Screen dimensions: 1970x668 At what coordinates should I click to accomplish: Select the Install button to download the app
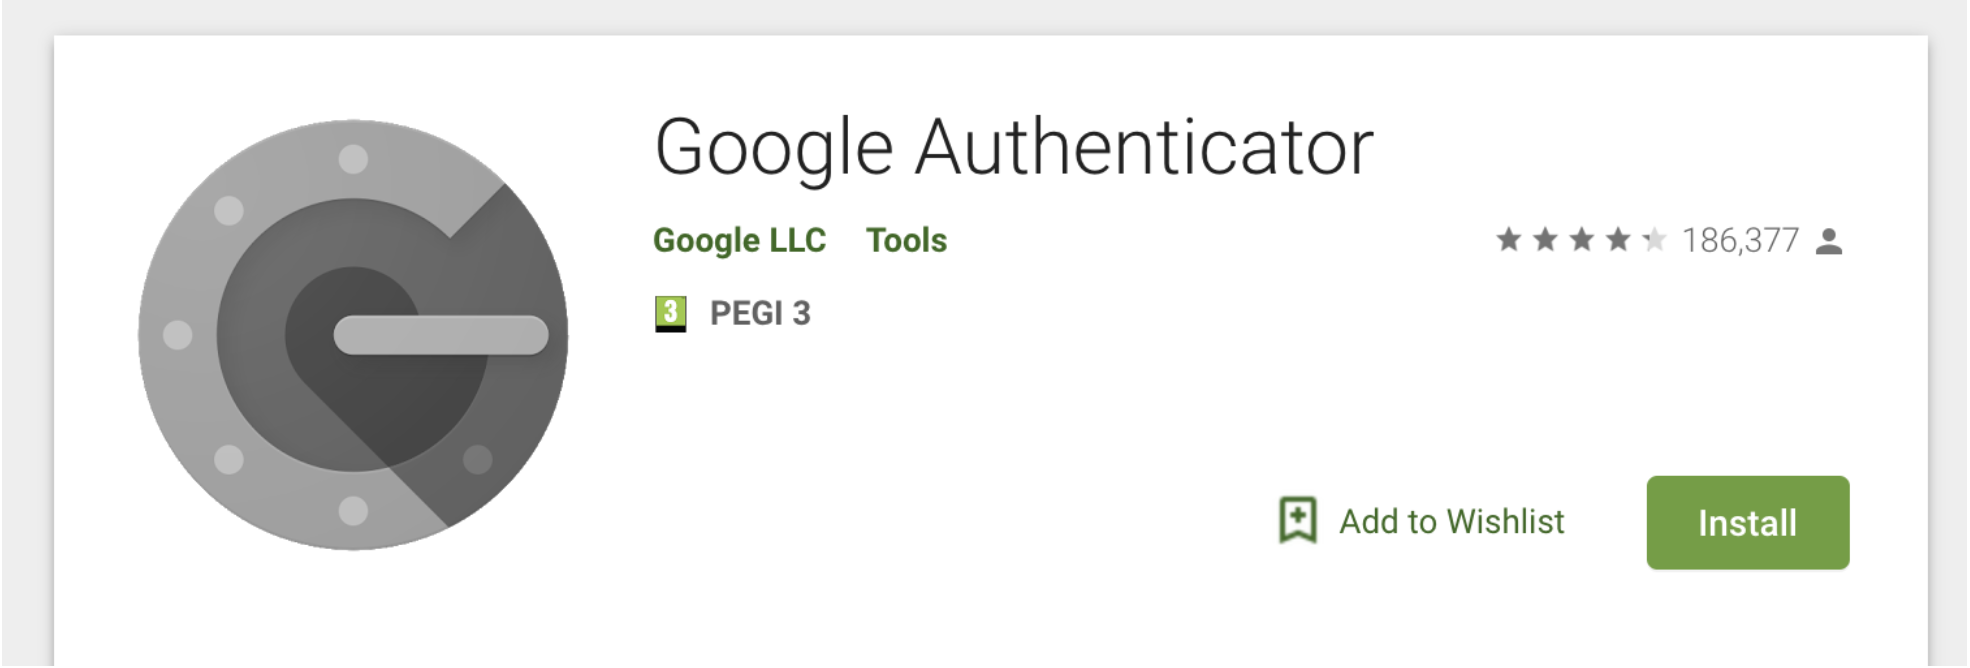pos(1748,521)
